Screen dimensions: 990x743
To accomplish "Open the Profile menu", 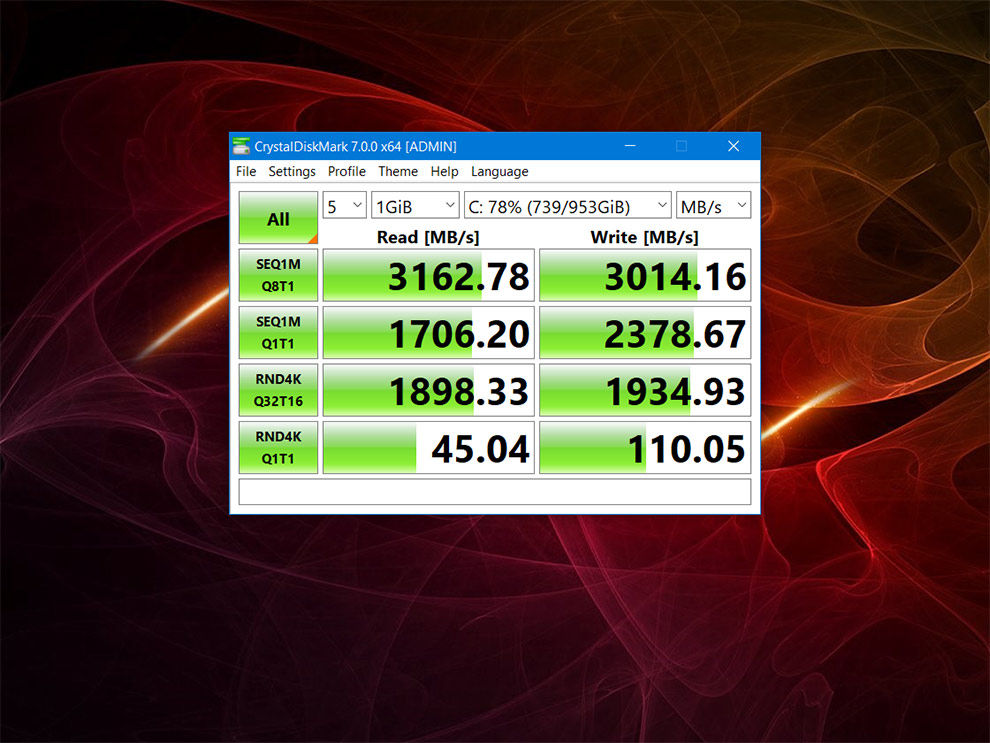I will click(347, 172).
